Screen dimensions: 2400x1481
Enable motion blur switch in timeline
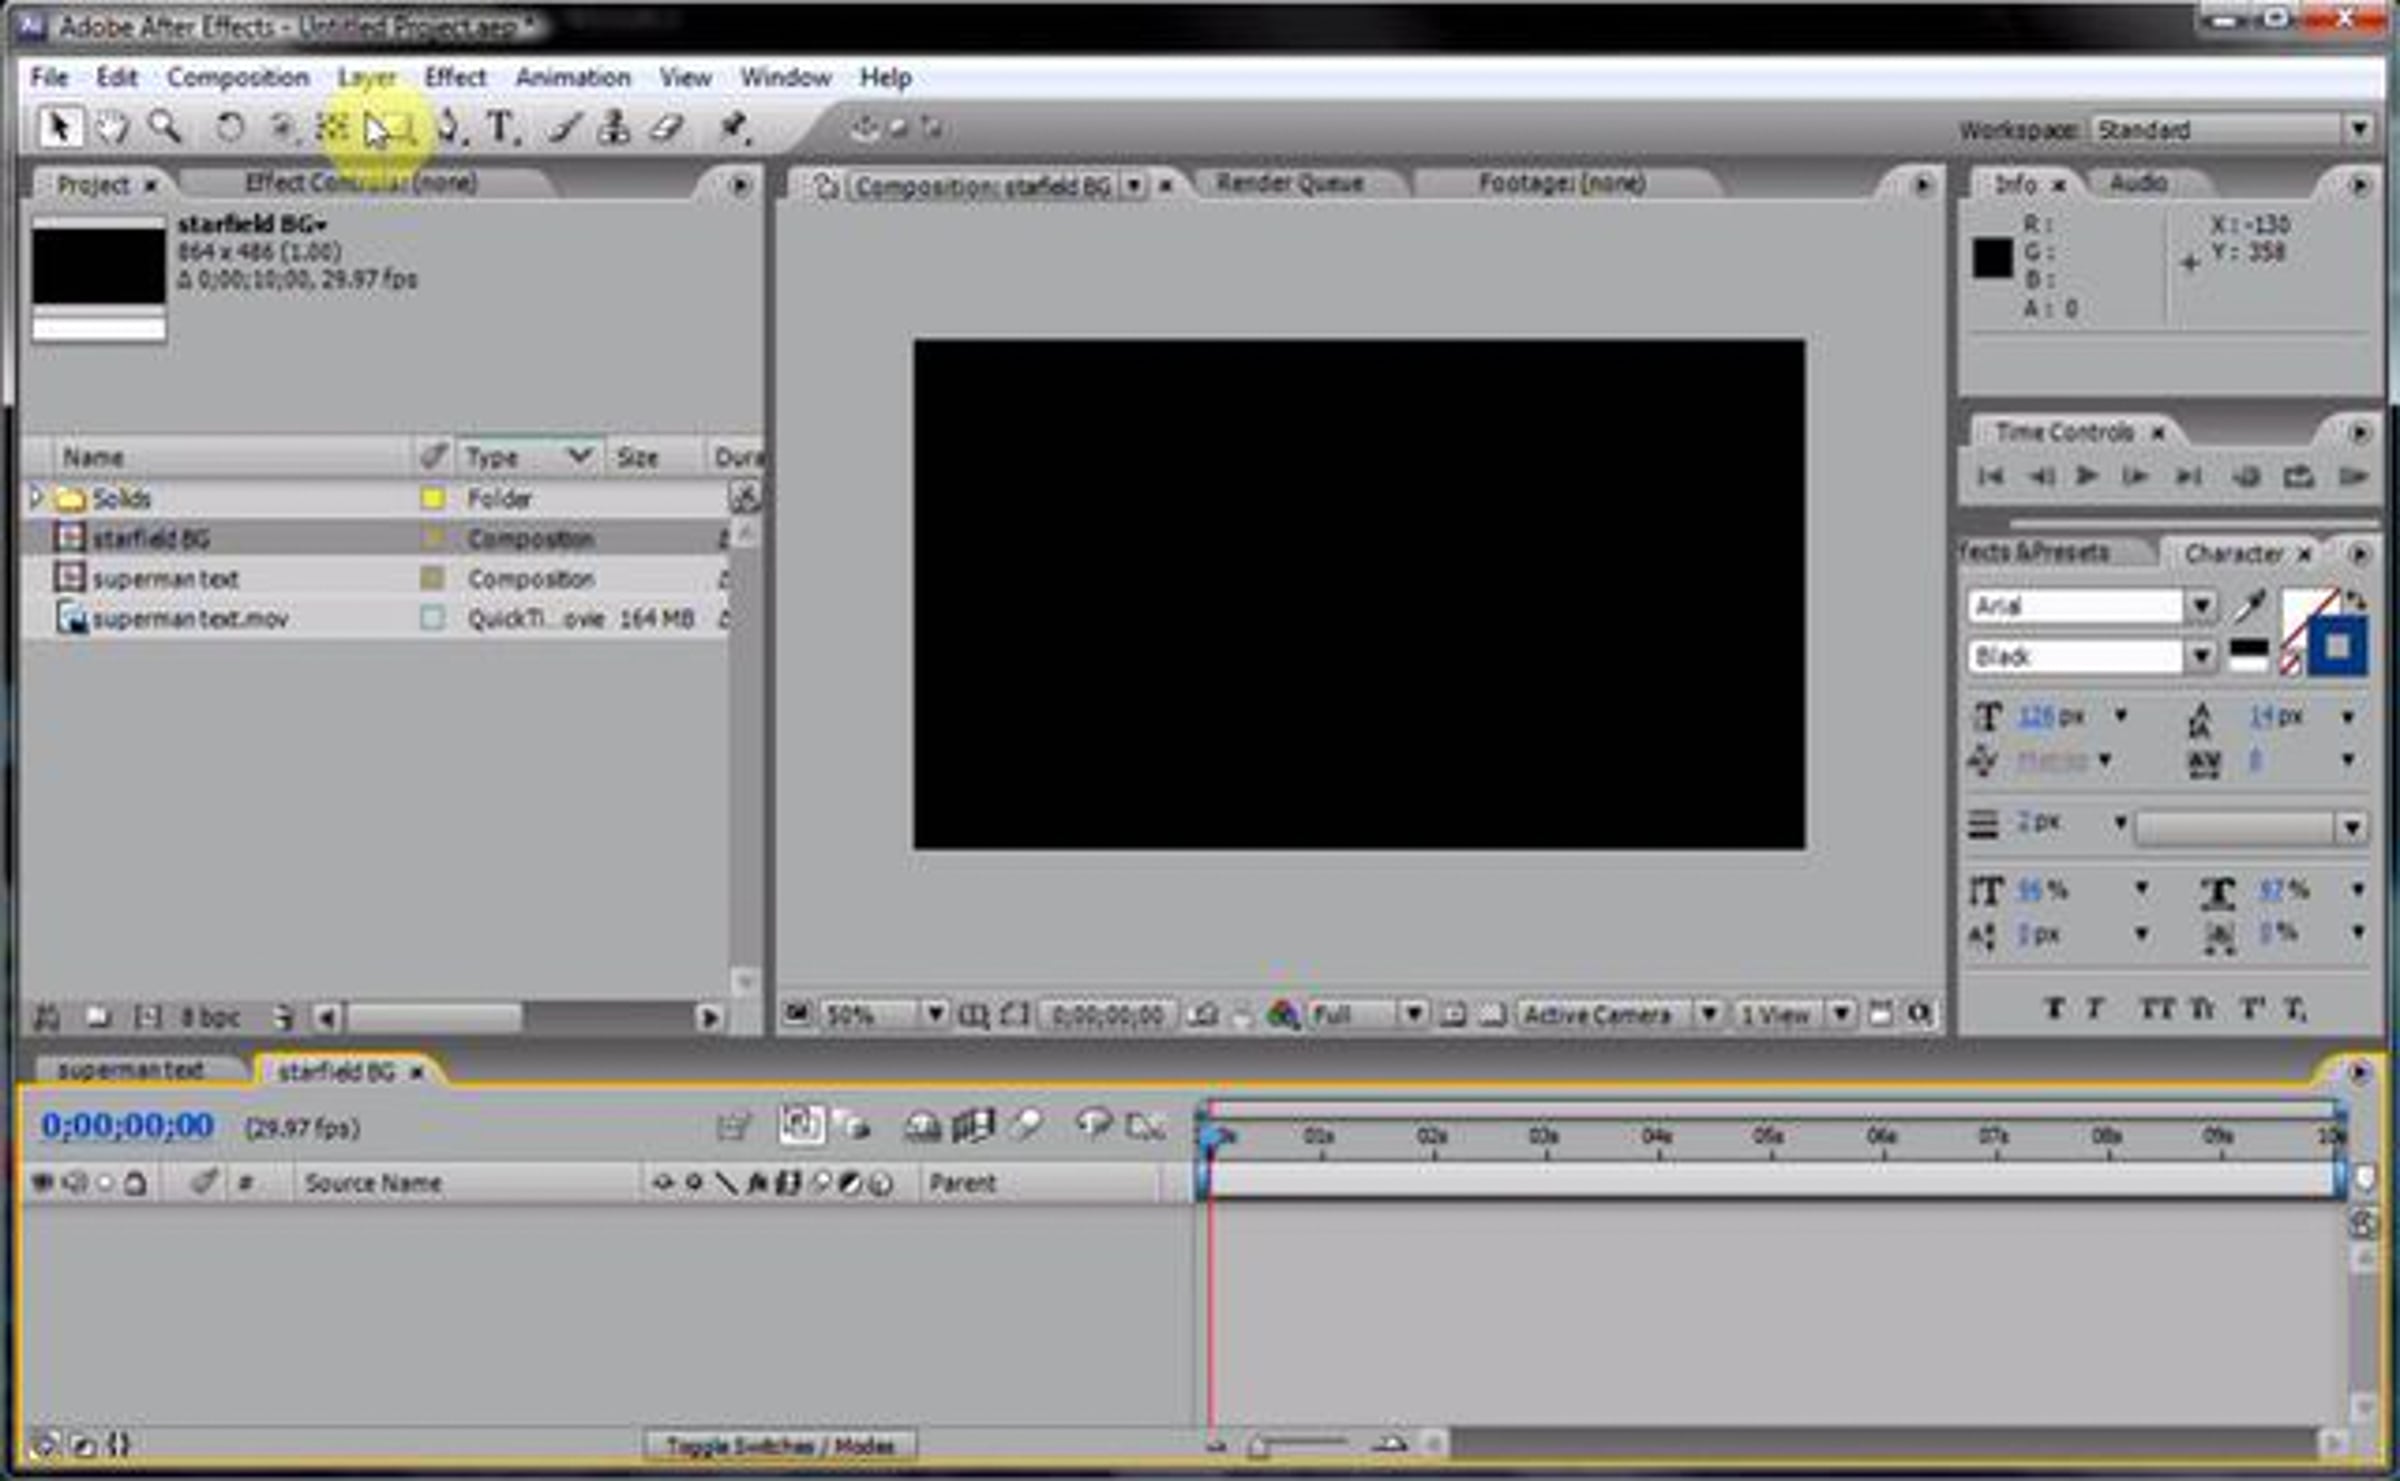(1026, 1125)
